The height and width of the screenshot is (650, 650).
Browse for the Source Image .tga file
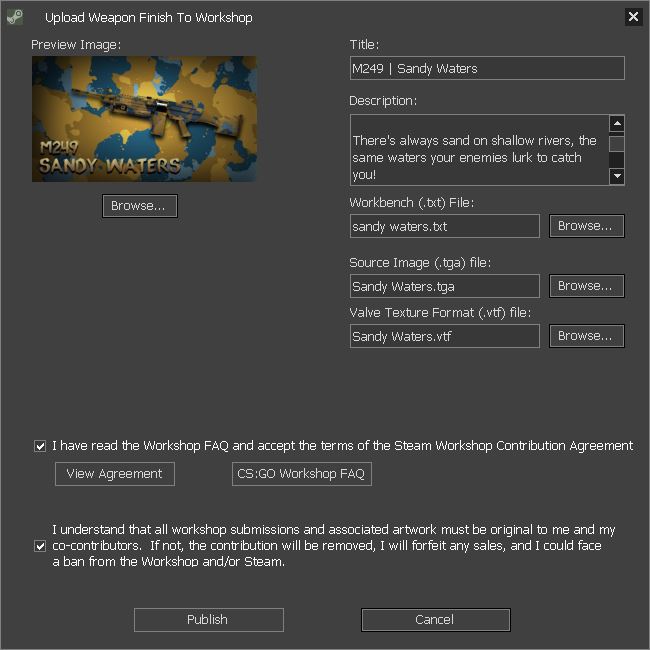587,286
